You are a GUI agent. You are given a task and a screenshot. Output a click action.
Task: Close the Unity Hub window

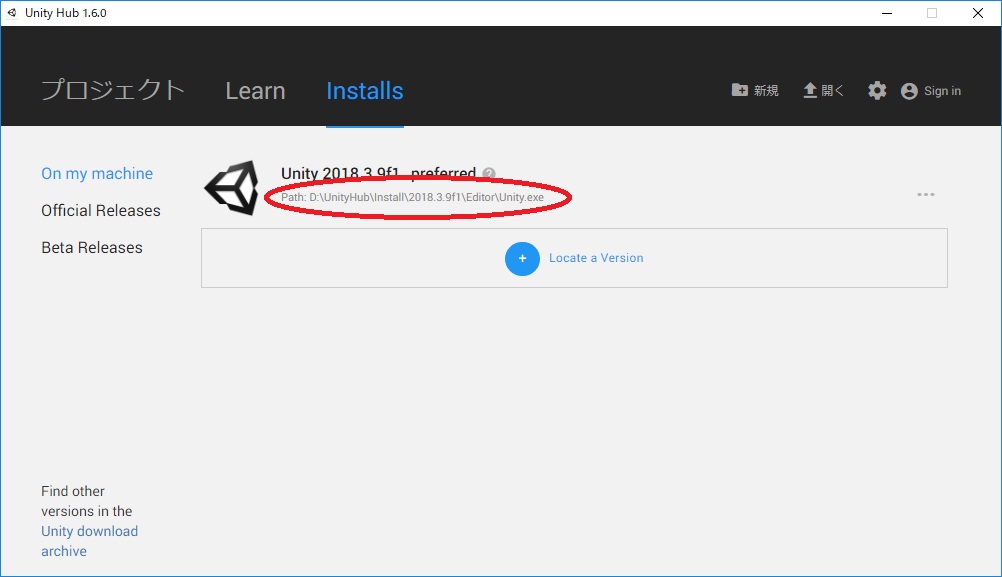pos(978,13)
